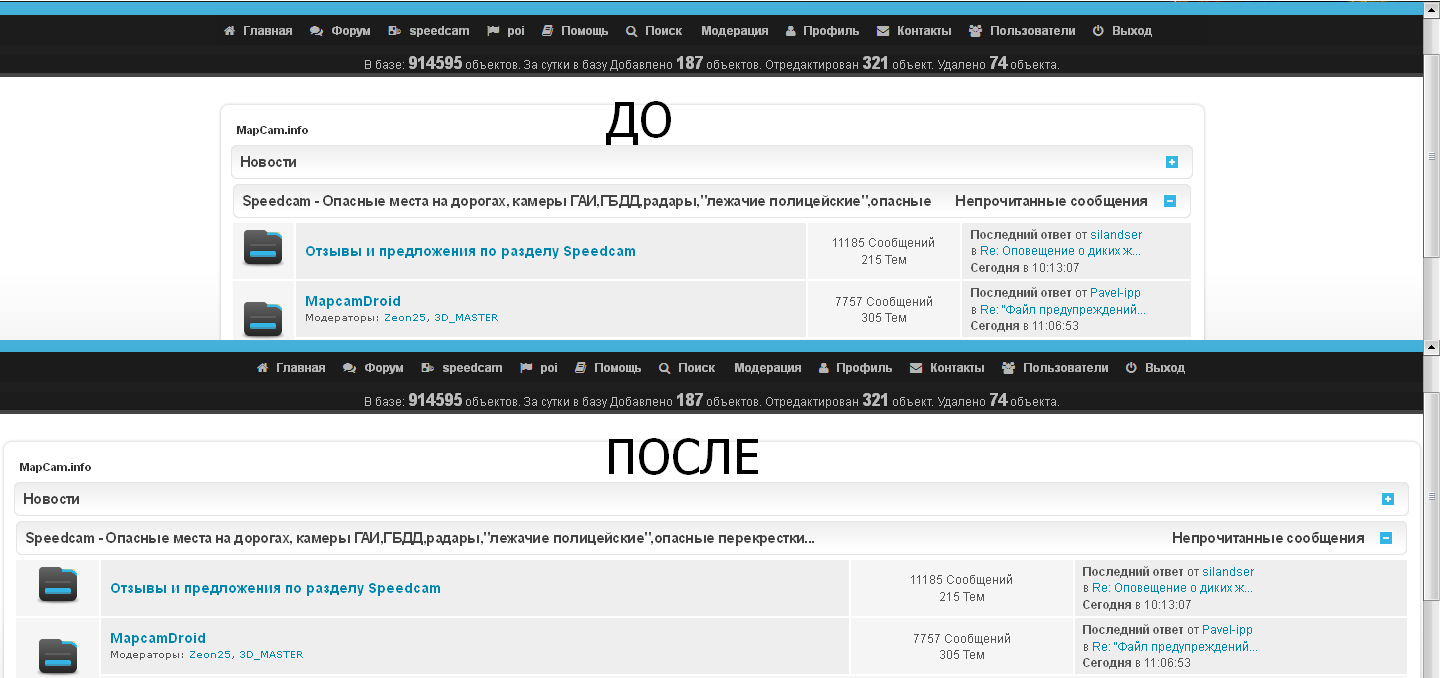
Task: Open MapcamDroid forum in the ДО view
Action: click(353, 301)
